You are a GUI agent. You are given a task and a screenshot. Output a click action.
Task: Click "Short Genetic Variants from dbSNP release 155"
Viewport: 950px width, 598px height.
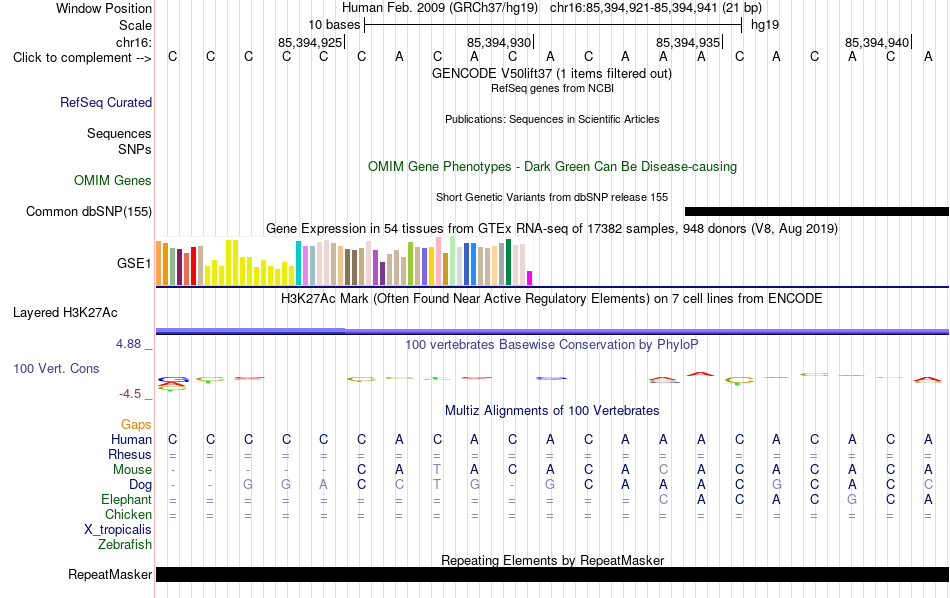[552, 197]
